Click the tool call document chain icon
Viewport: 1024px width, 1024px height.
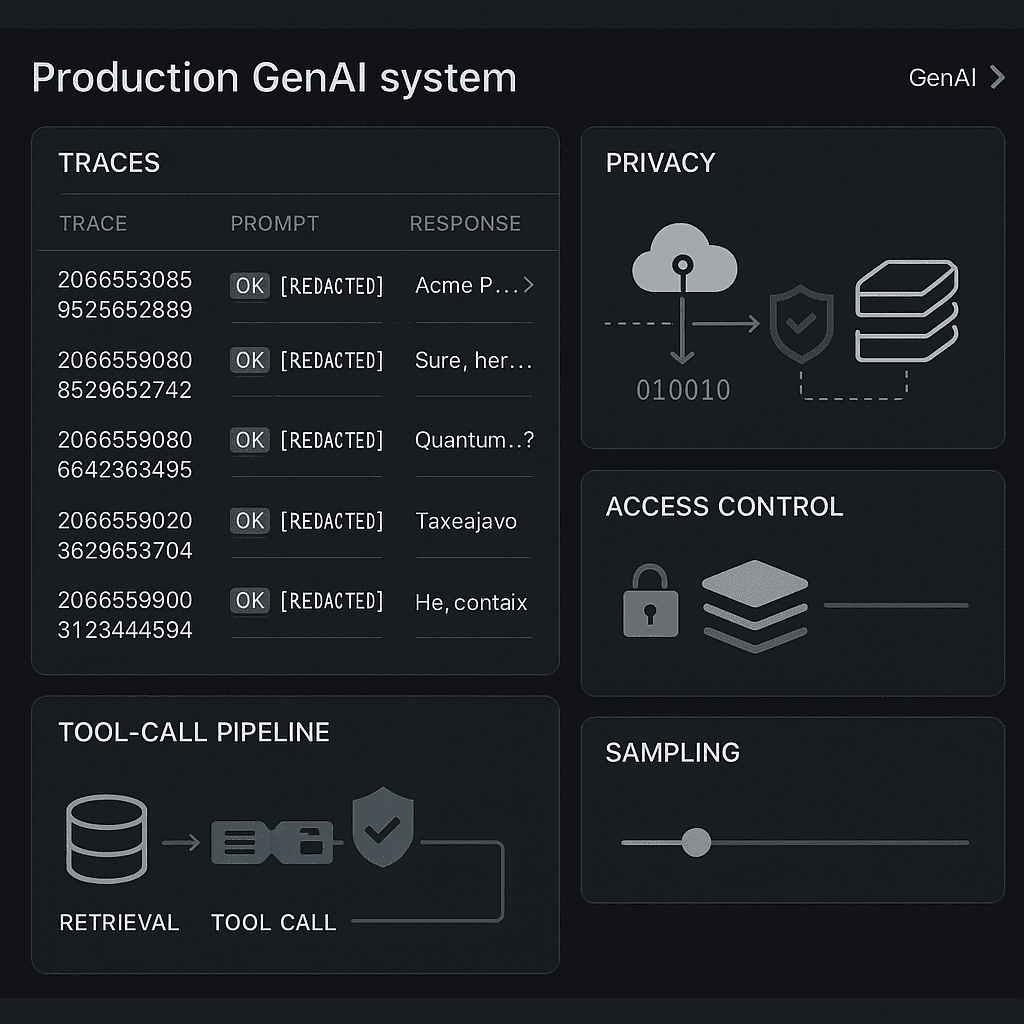click(273, 842)
